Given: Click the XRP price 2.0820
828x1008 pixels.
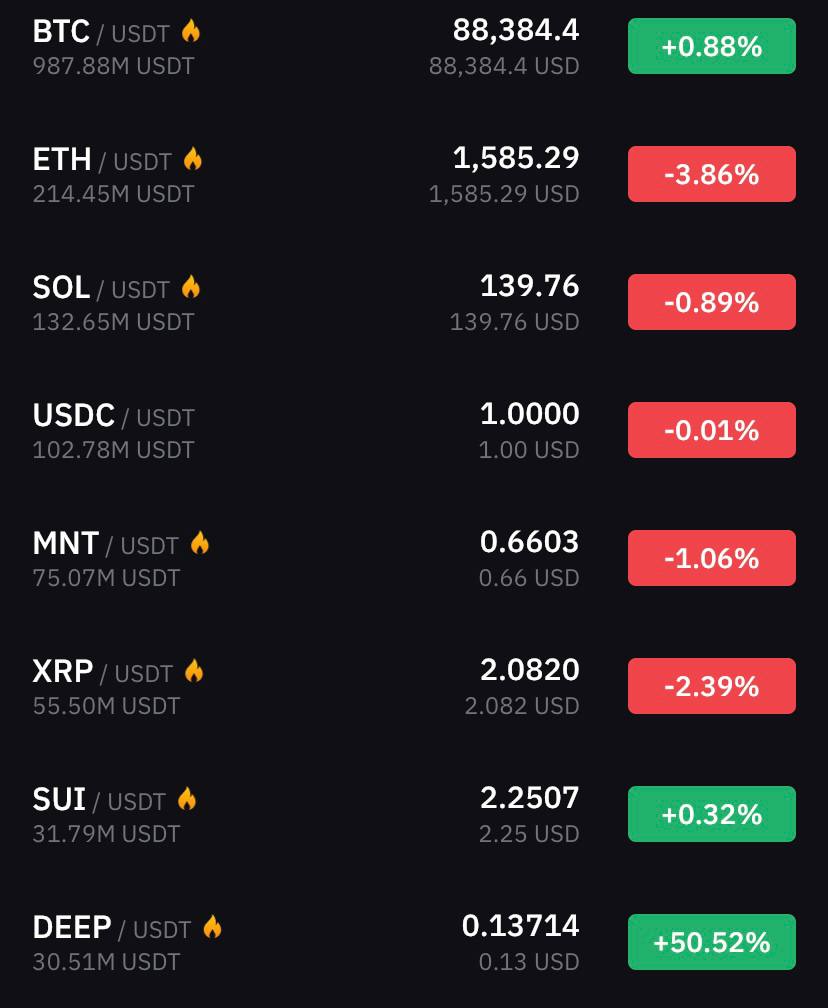Looking at the screenshot, I should (x=530, y=670).
